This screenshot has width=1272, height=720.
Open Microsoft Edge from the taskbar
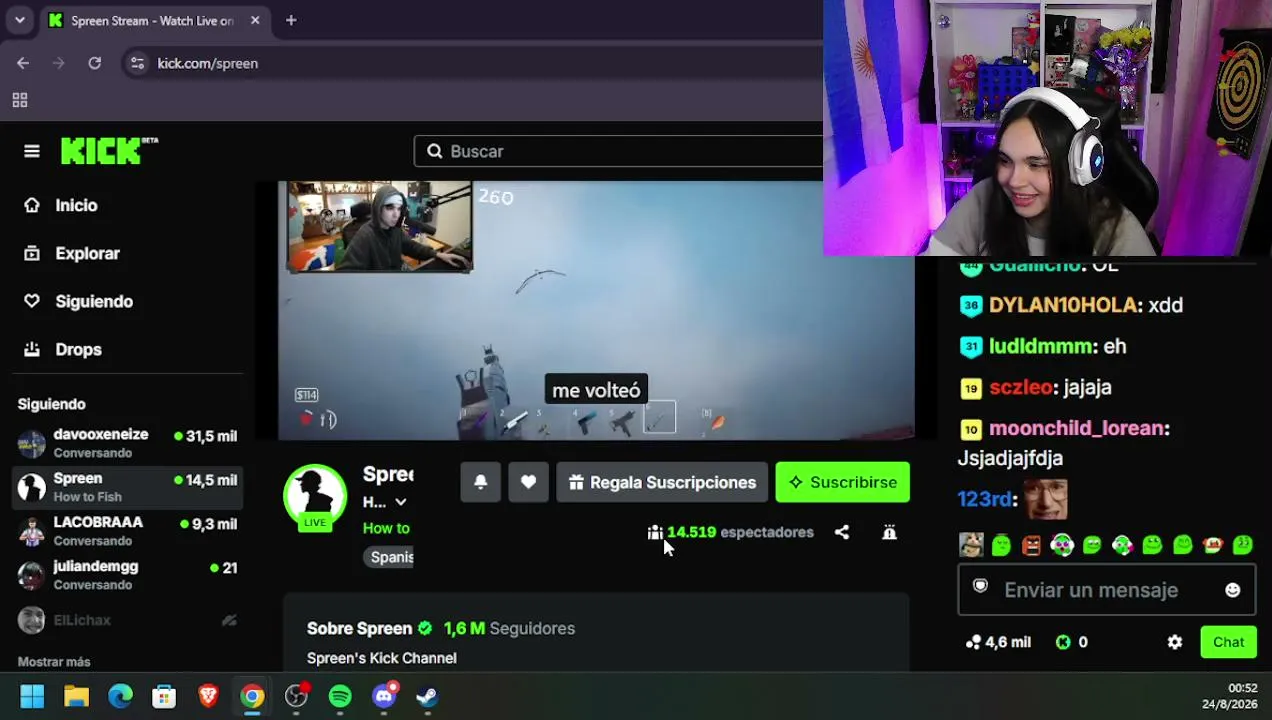pyautogui.click(x=120, y=696)
